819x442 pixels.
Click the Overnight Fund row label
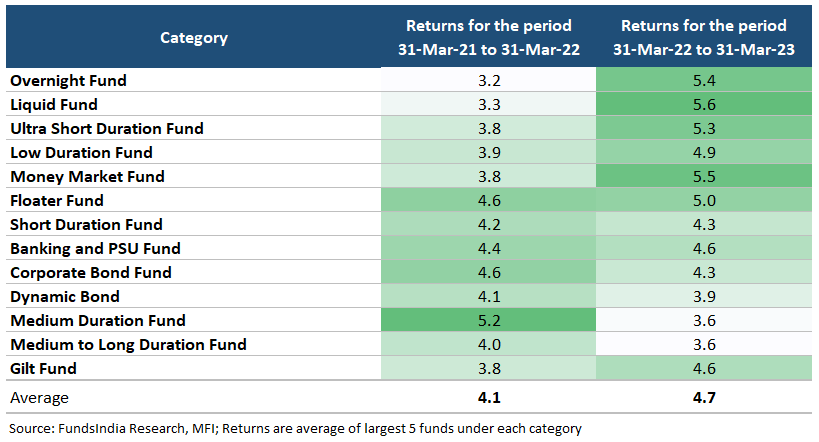[x=68, y=80]
